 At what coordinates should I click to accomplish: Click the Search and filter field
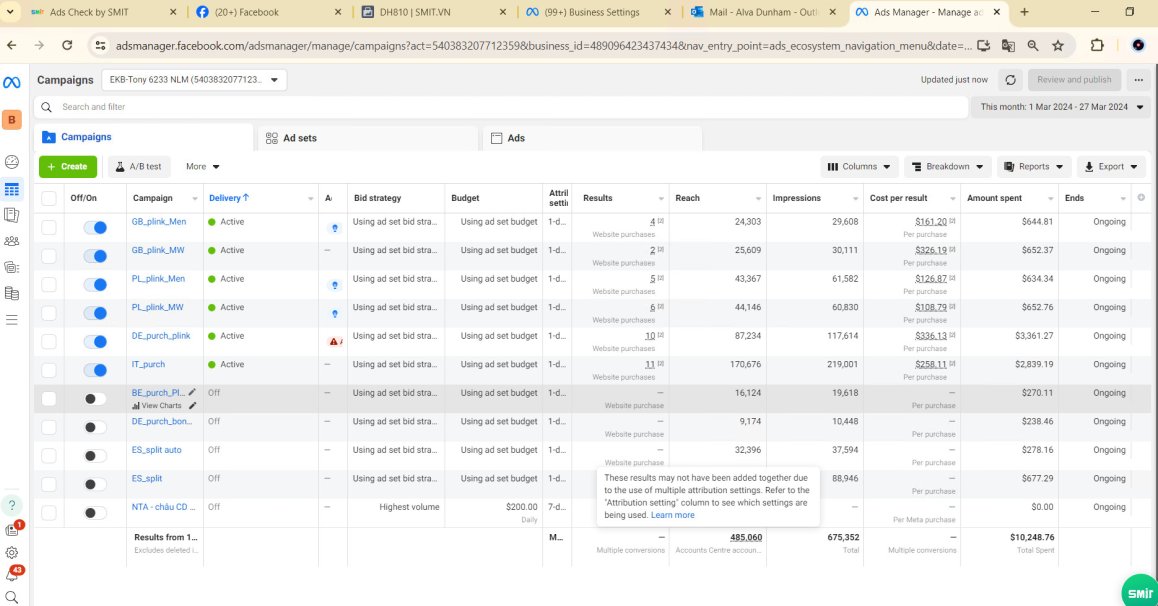(x=501, y=107)
